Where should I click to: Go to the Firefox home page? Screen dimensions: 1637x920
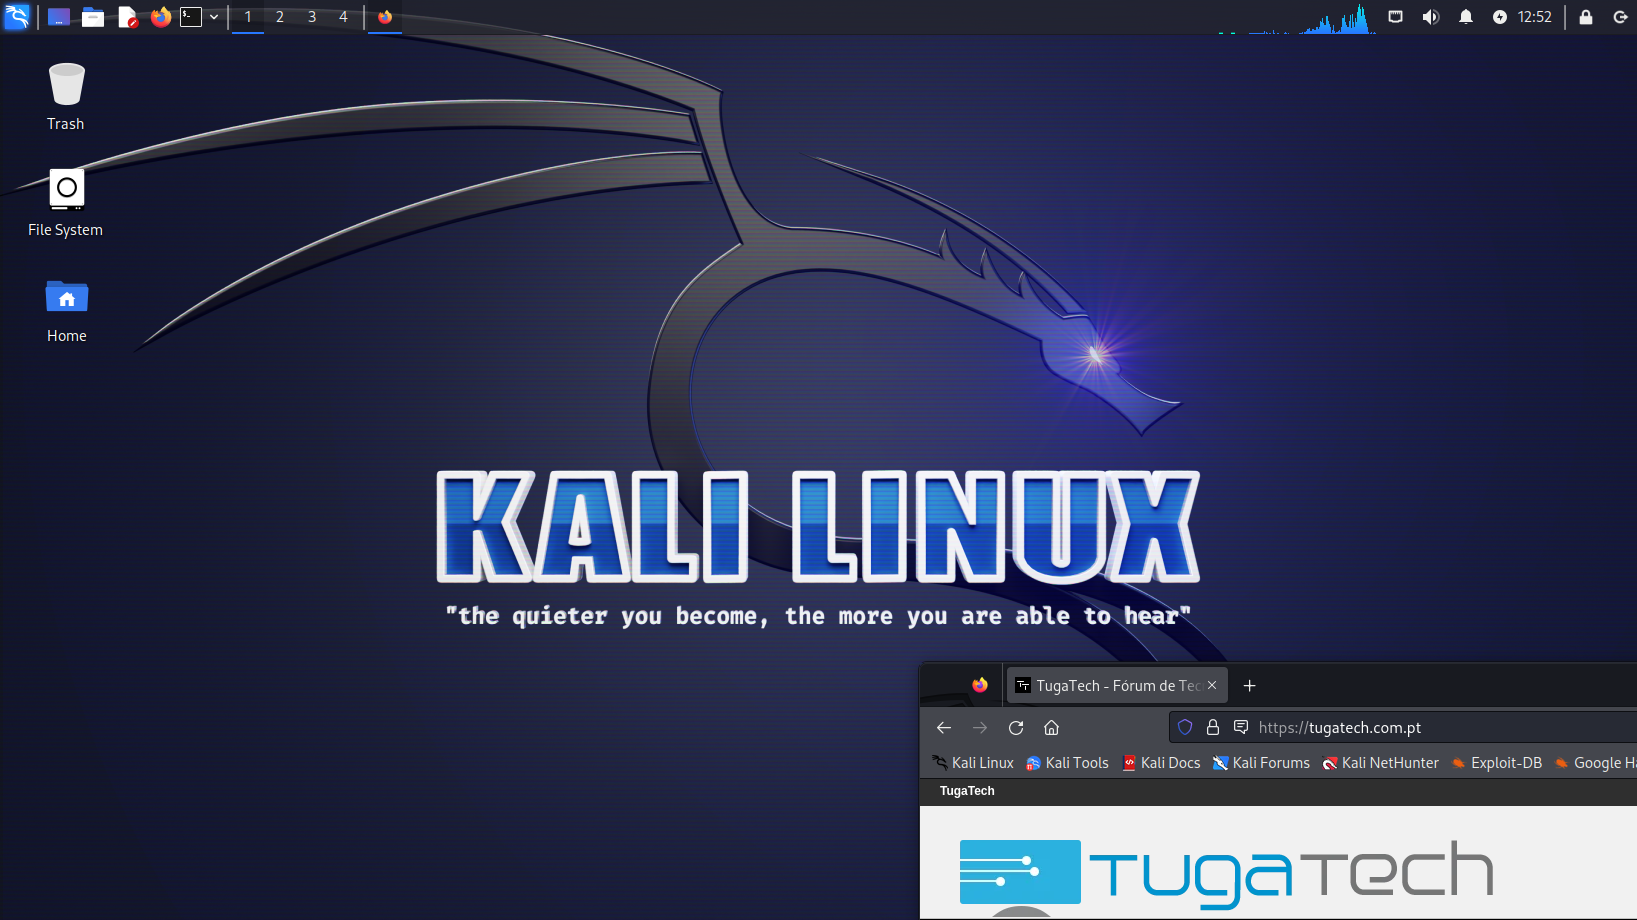pyautogui.click(x=1051, y=727)
